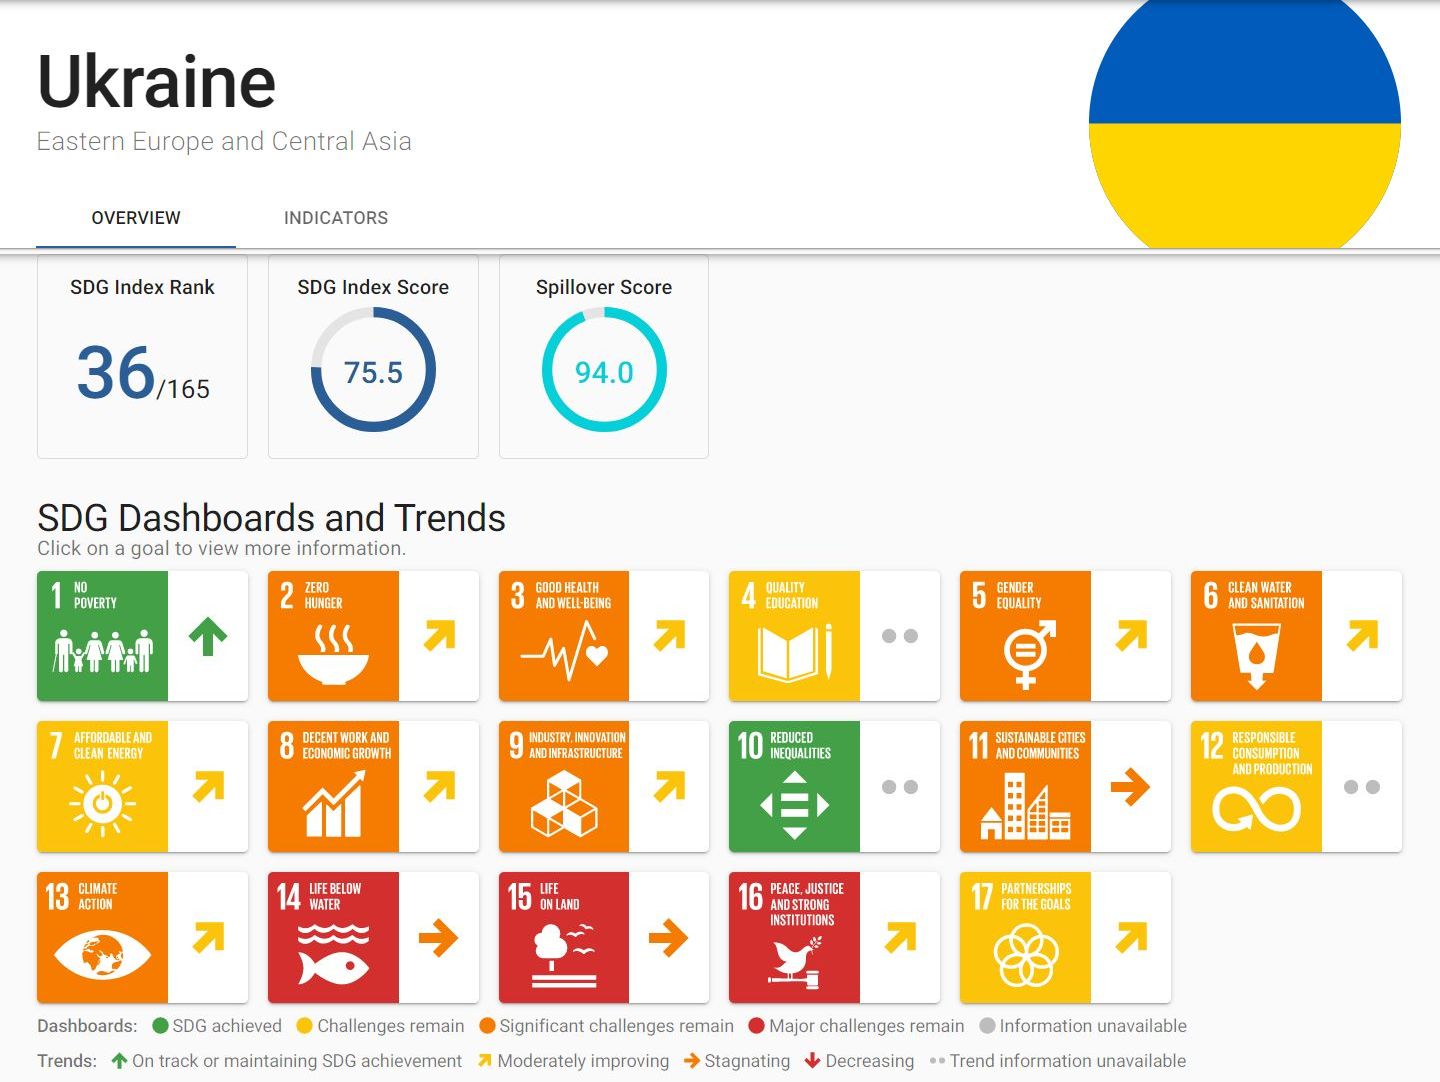
Task: Select the Overview tab
Action: point(136,218)
